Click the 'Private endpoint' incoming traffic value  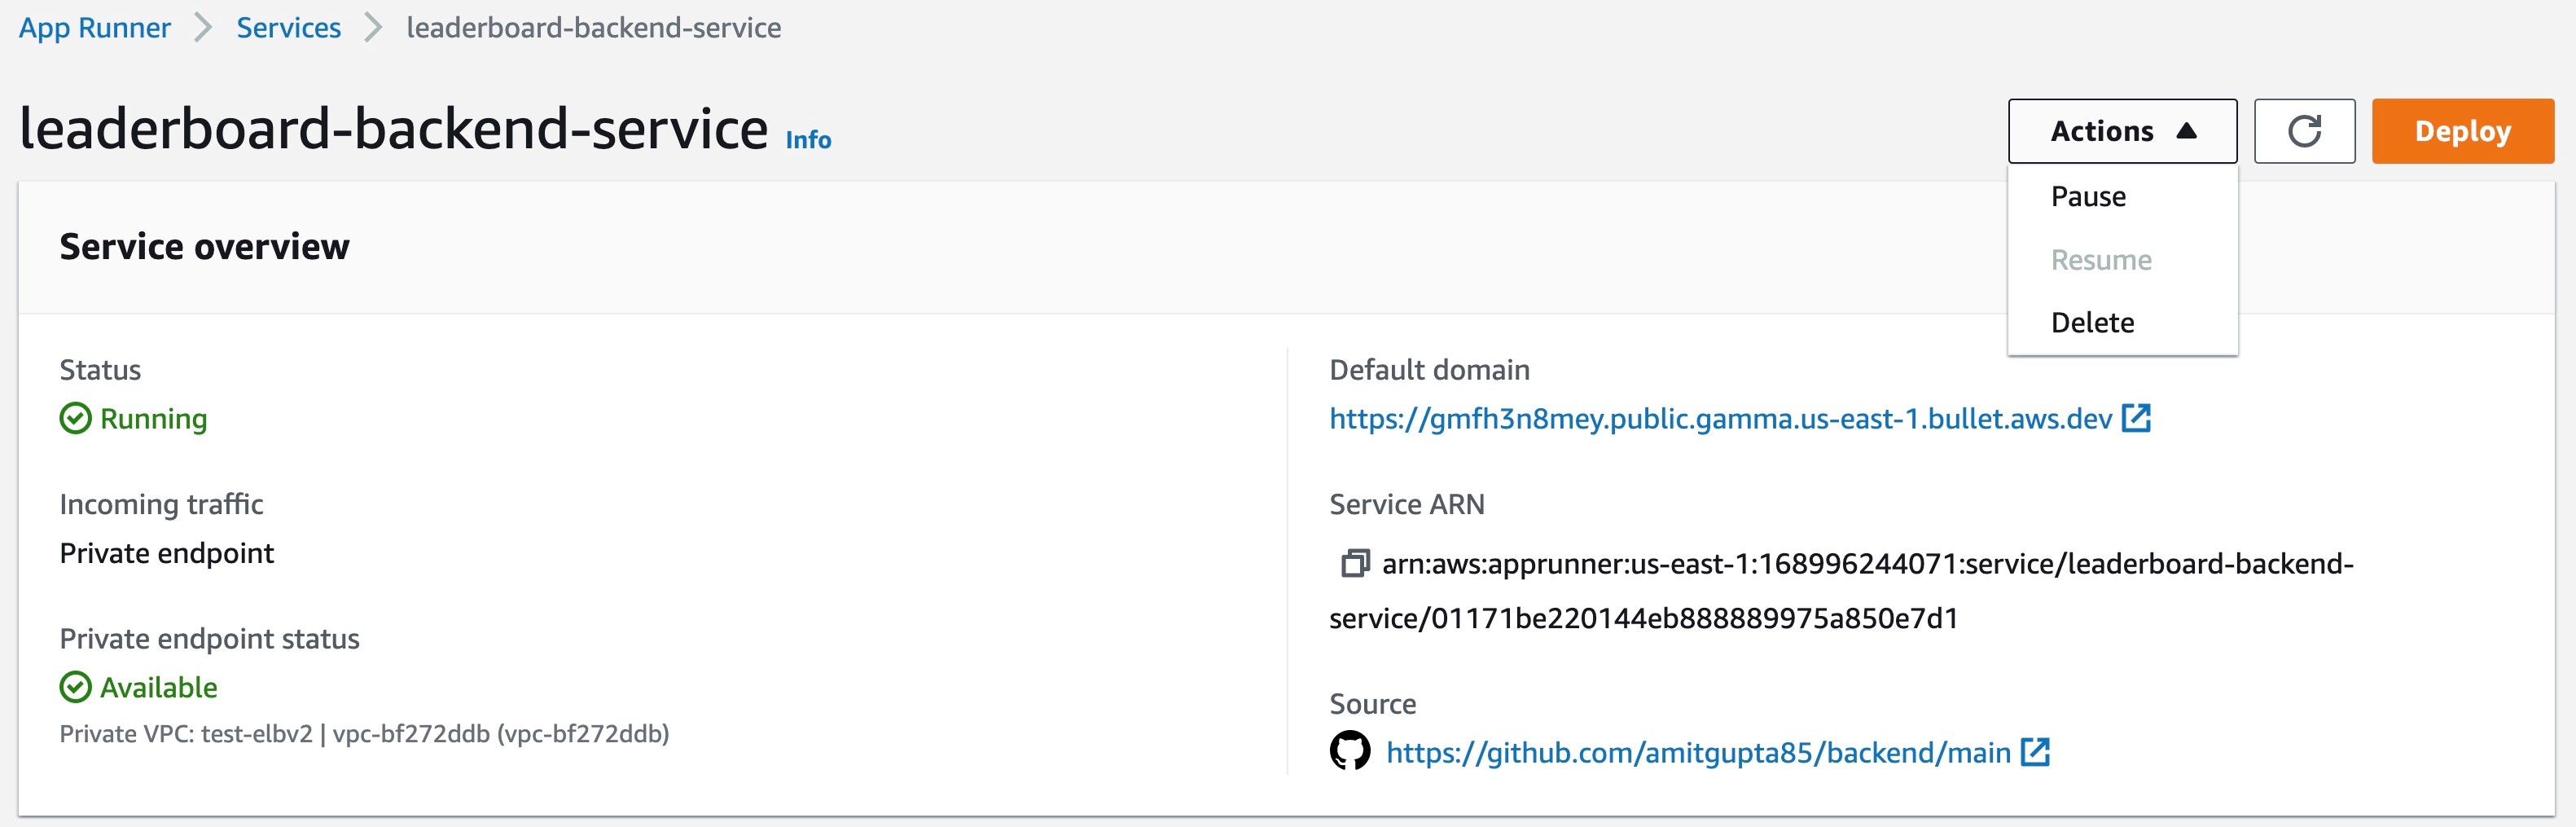point(166,553)
